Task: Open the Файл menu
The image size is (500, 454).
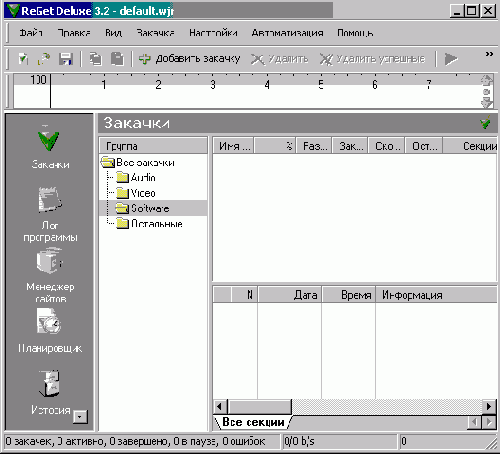Action: [x=31, y=33]
